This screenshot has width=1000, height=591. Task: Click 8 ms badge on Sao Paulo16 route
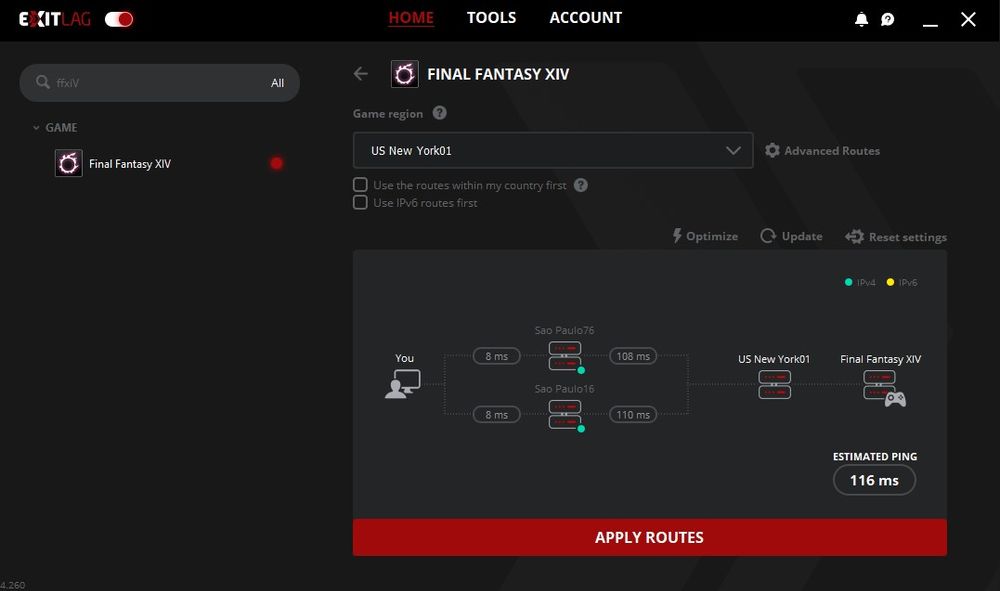[x=496, y=414]
